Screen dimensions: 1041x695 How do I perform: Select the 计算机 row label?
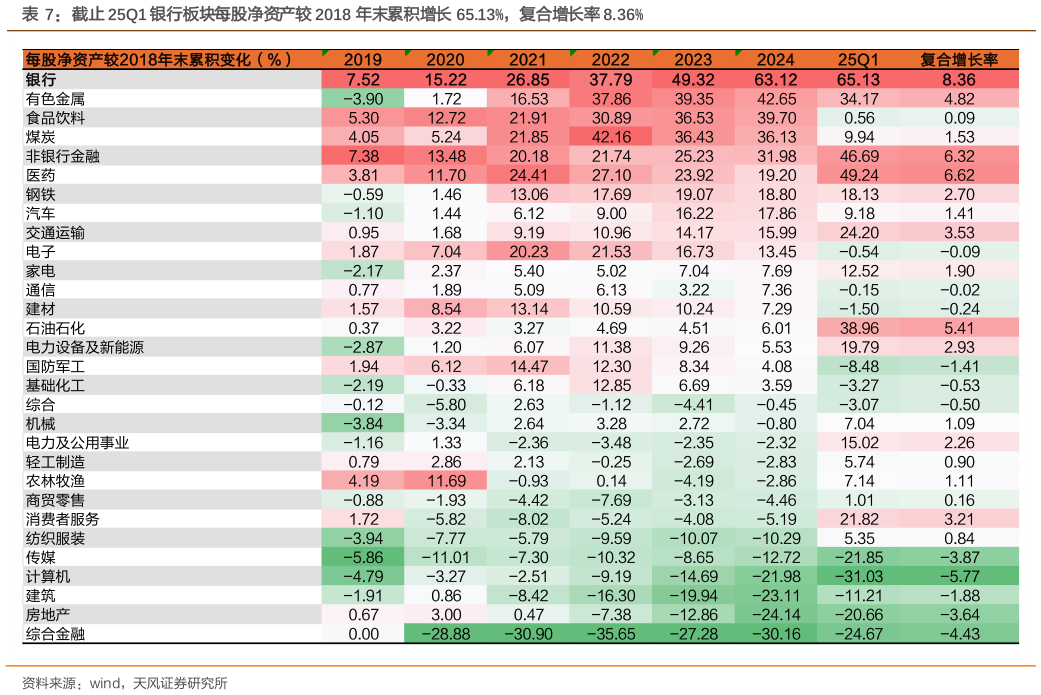47,577
